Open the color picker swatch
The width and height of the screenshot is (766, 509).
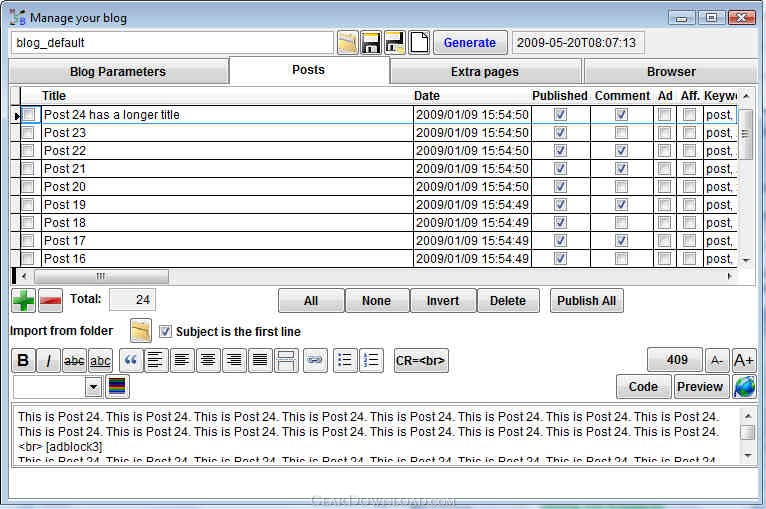(x=117, y=387)
